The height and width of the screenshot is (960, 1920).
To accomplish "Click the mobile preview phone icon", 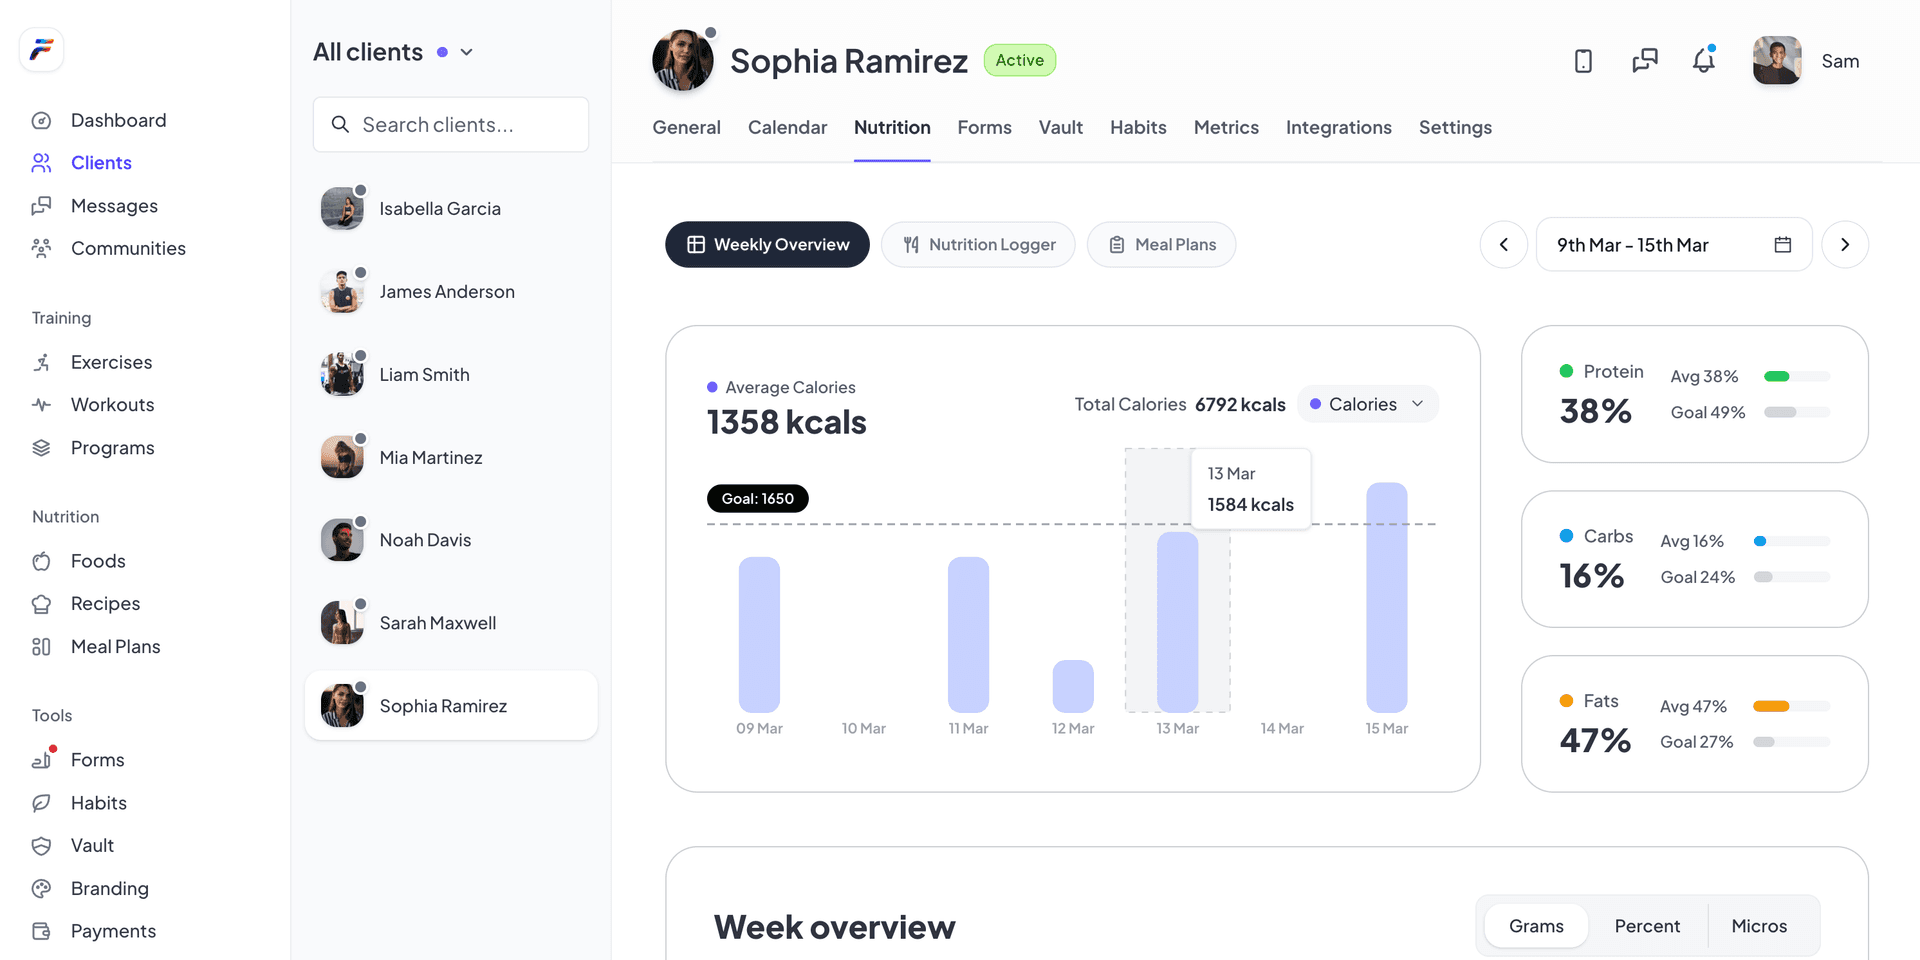I will click(1583, 61).
